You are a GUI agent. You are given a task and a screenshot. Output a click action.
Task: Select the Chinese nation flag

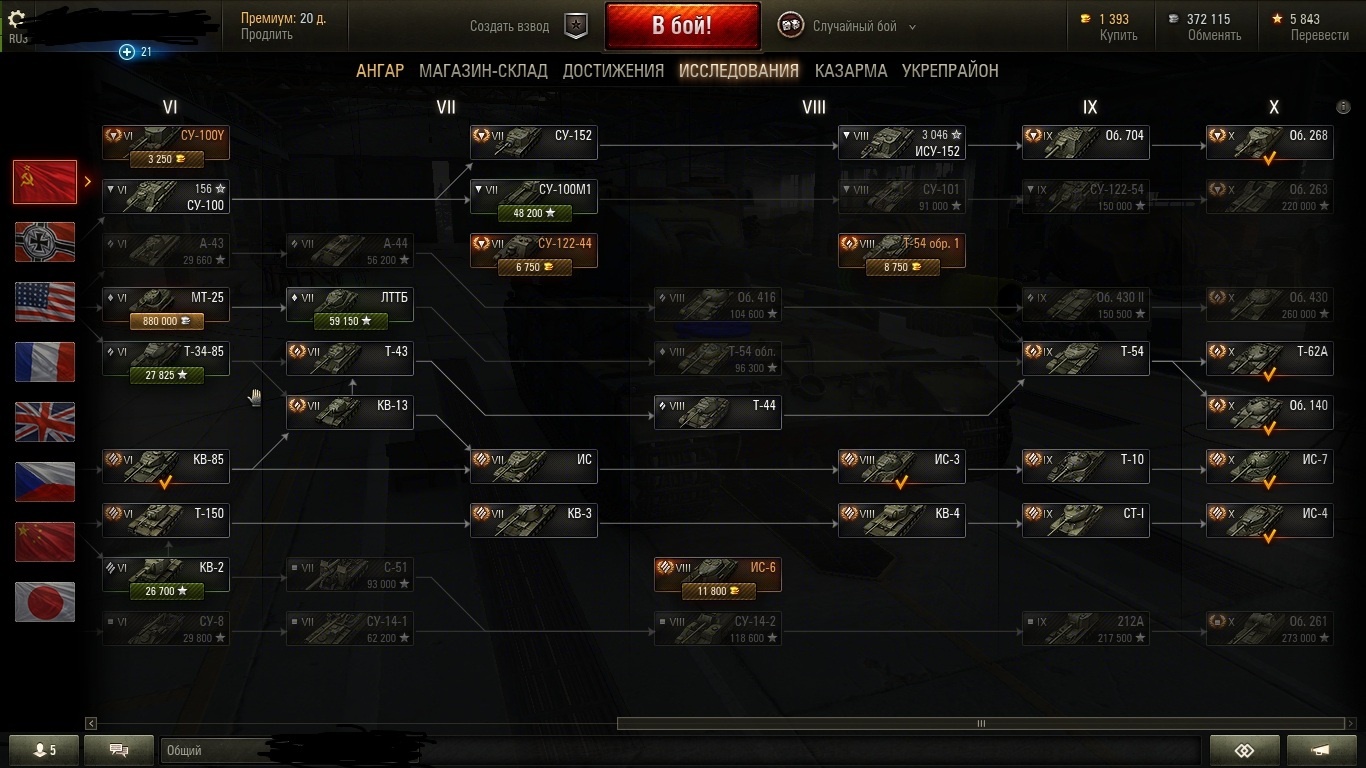45,542
